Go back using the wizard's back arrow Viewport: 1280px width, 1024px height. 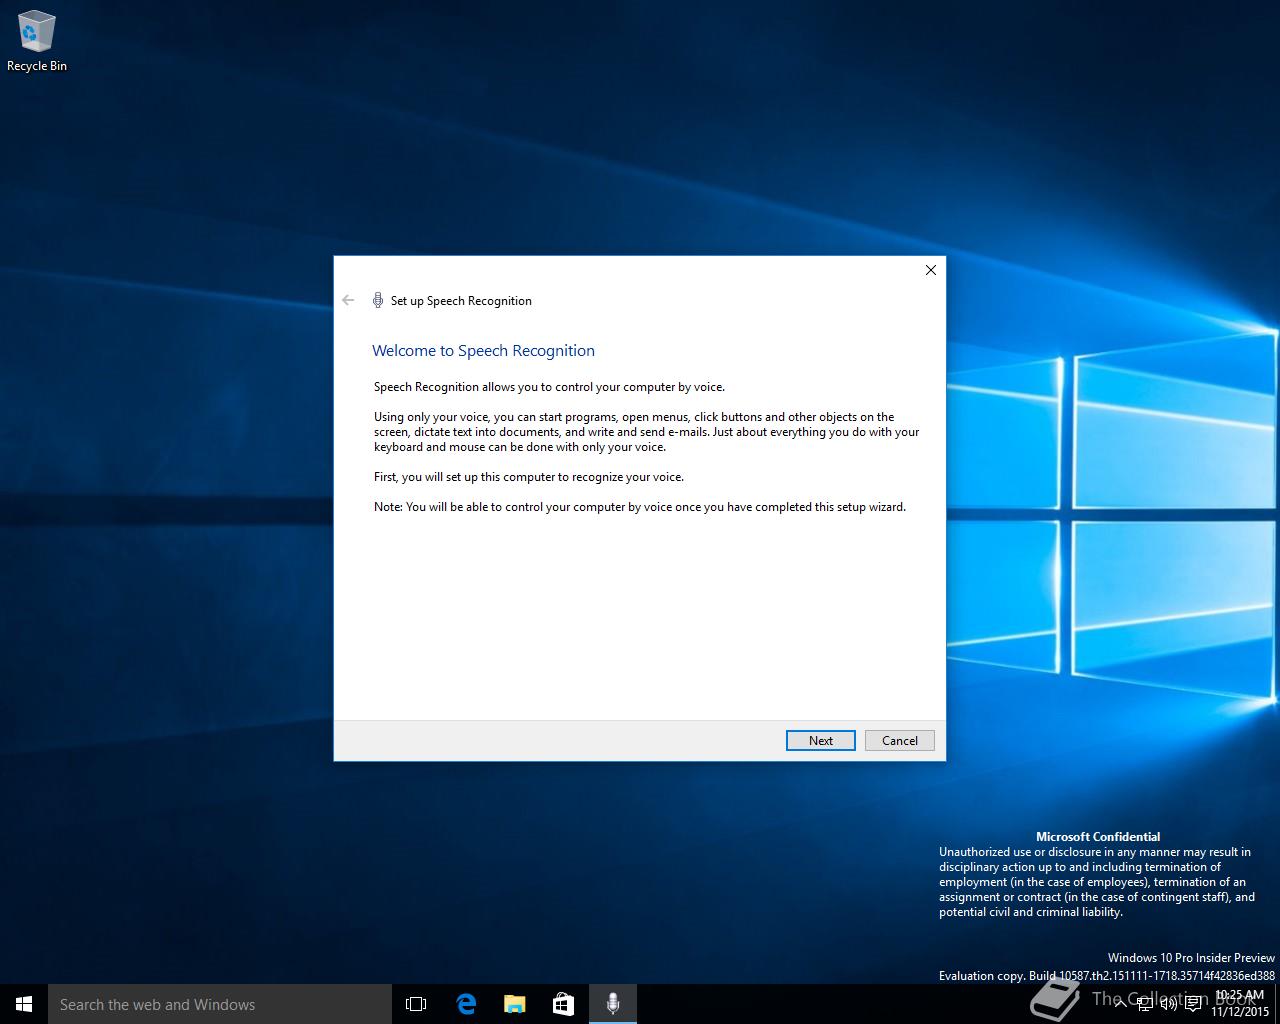[348, 300]
